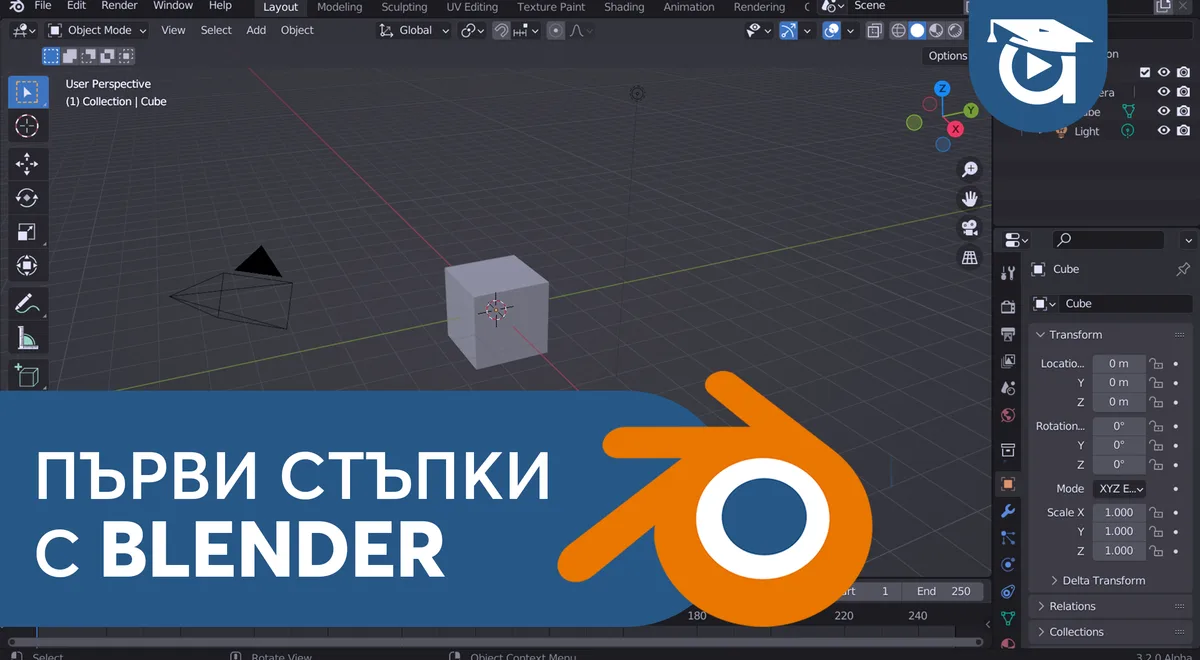1200x660 pixels.
Task: Switch perspective/orthographic grid icon
Action: (x=969, y=258)
